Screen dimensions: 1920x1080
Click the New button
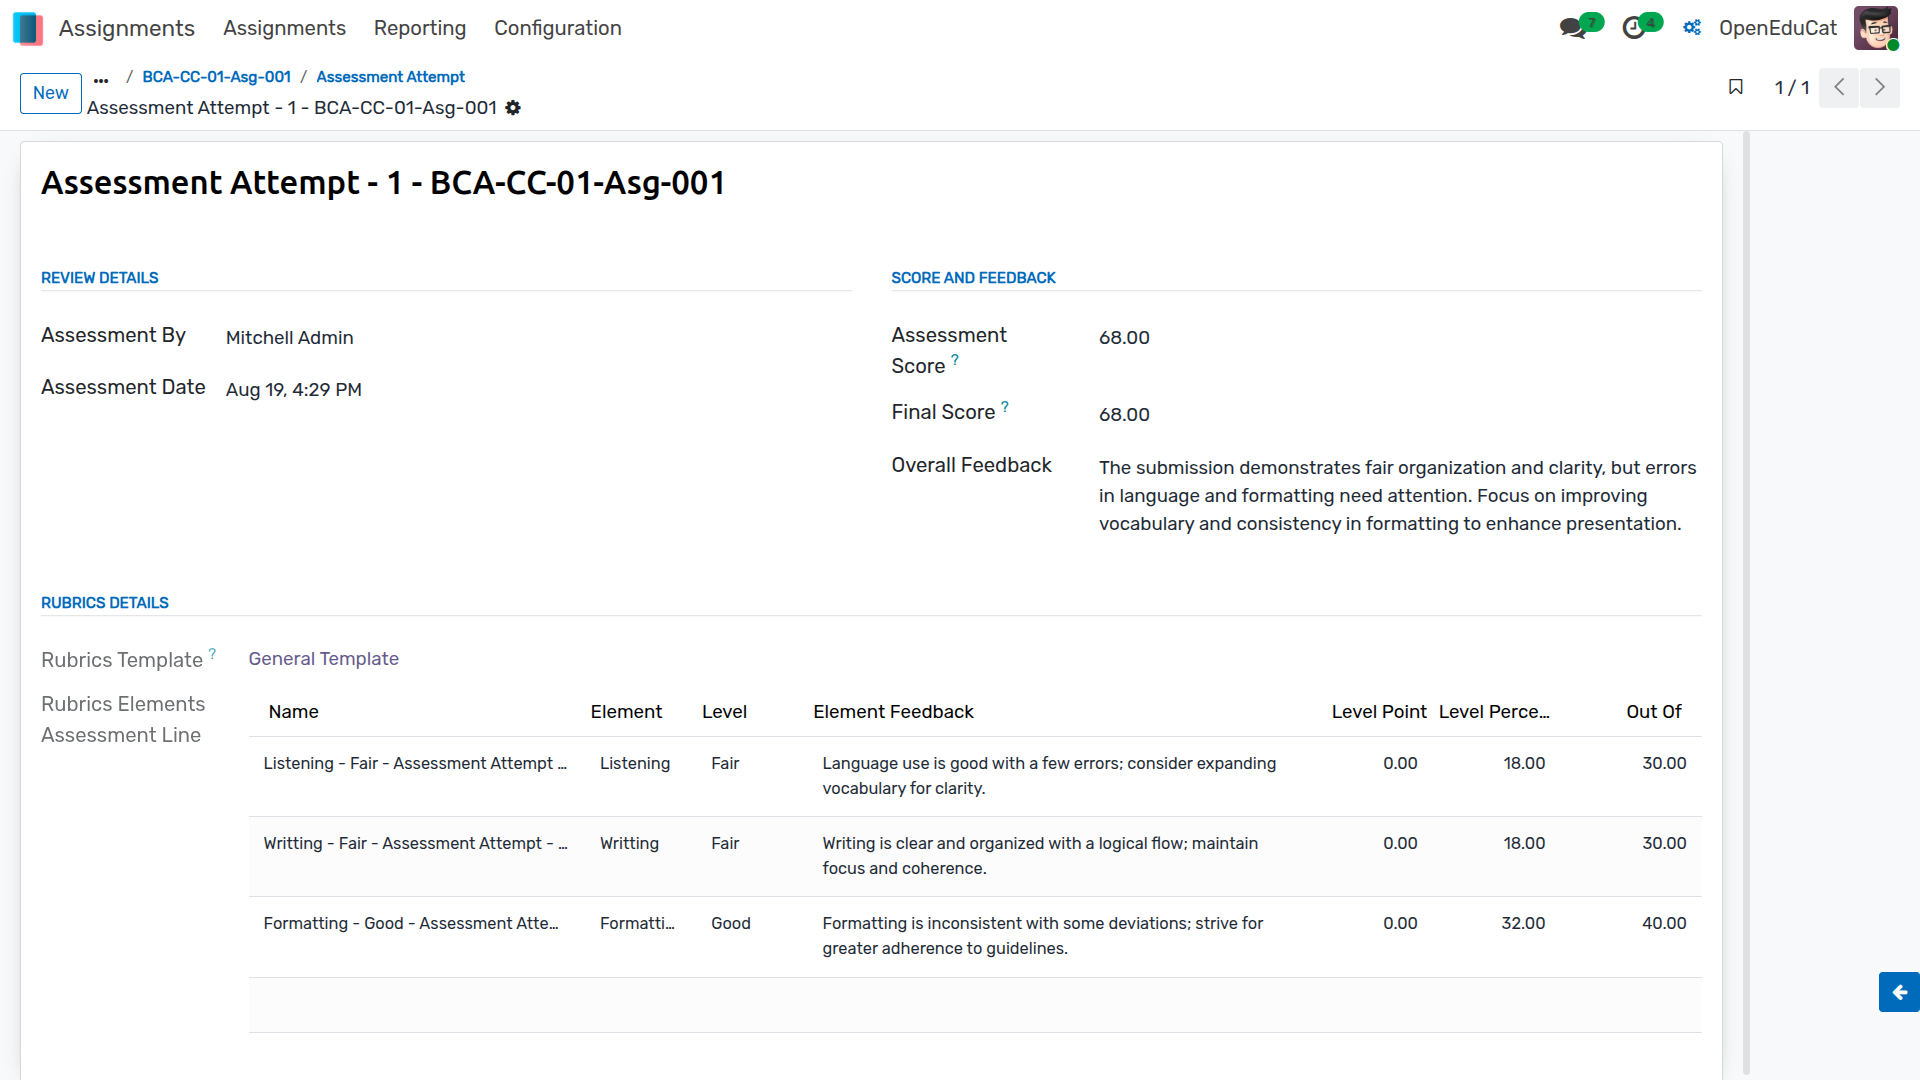coord(51,93)
